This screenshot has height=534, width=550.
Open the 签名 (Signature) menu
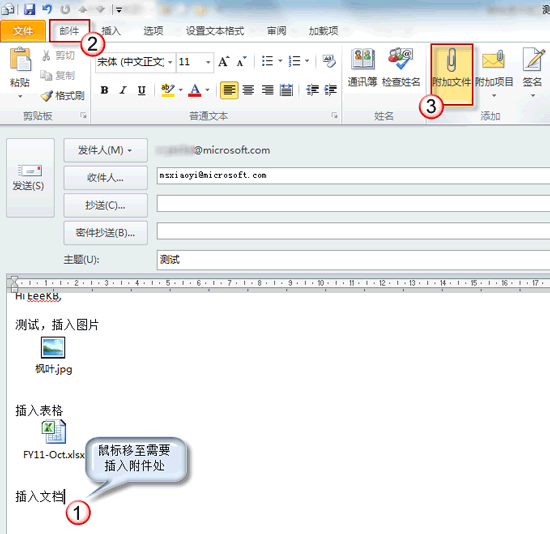(x=532, y=72)
